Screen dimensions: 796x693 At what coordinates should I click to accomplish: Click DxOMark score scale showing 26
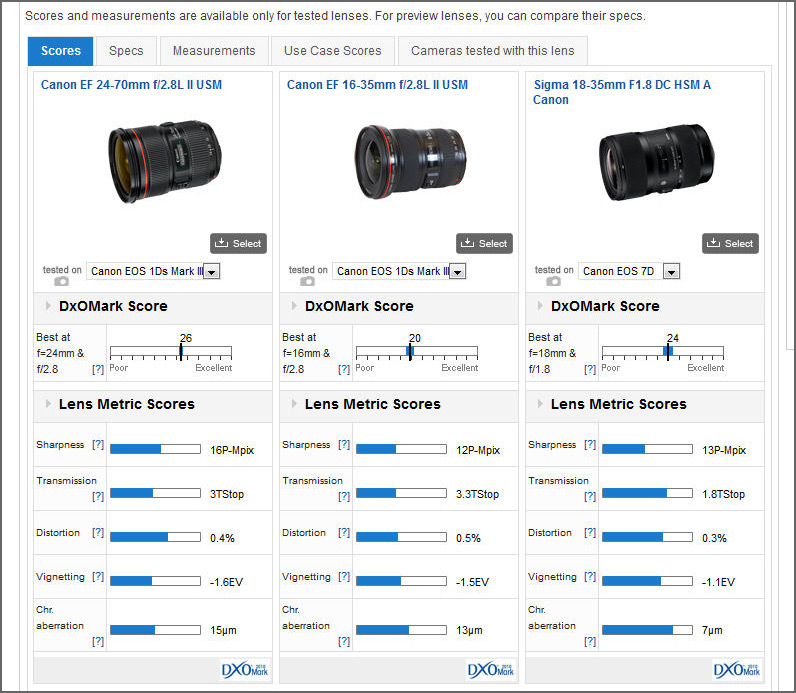pyautogui.click(x=171, y=352)
